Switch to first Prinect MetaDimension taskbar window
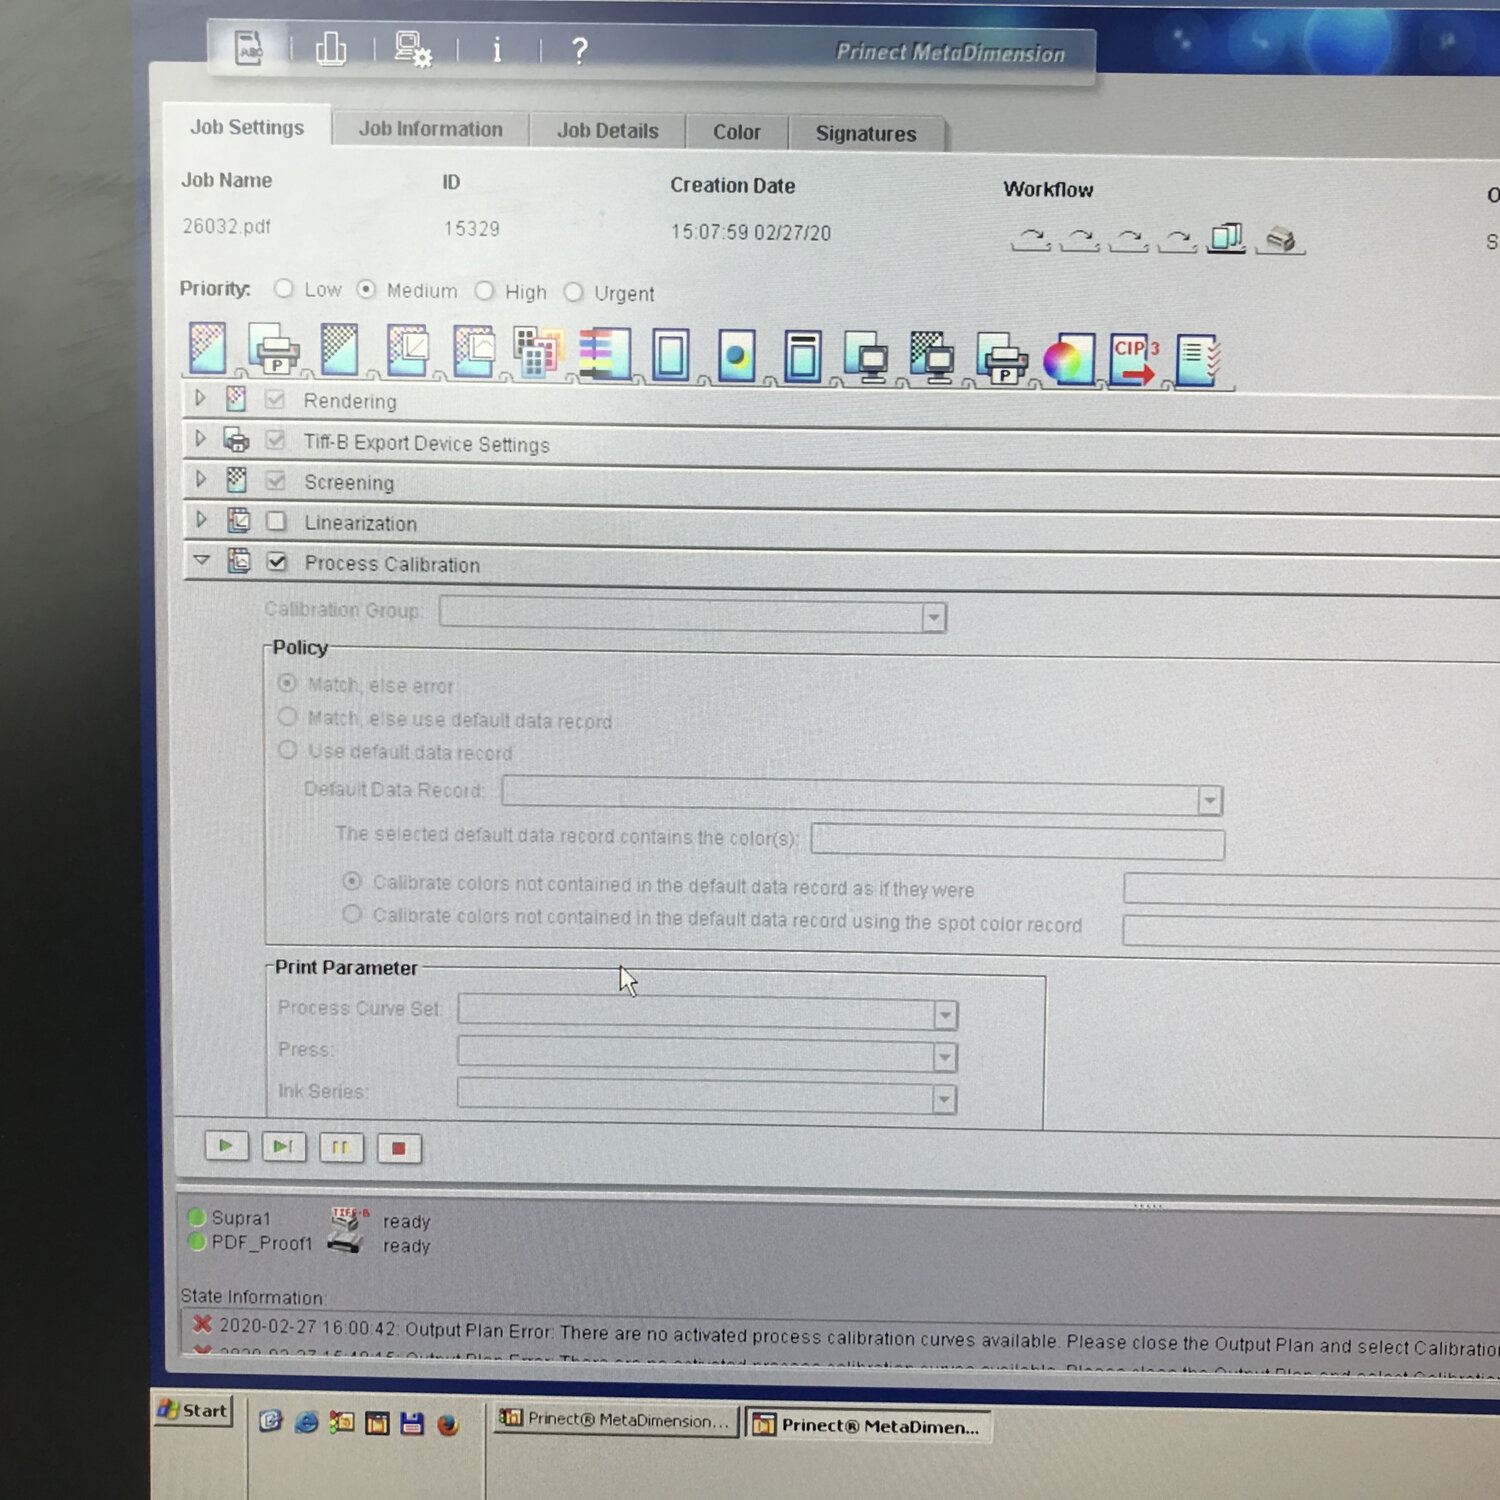Screen dimensions: 1500x1500 (x=616, y=1420)
